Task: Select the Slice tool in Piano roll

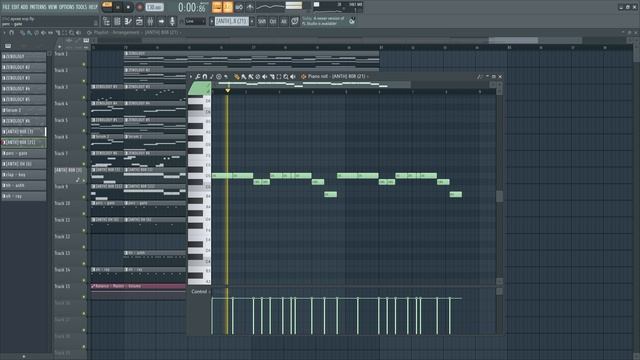Action: pos(272,77)
